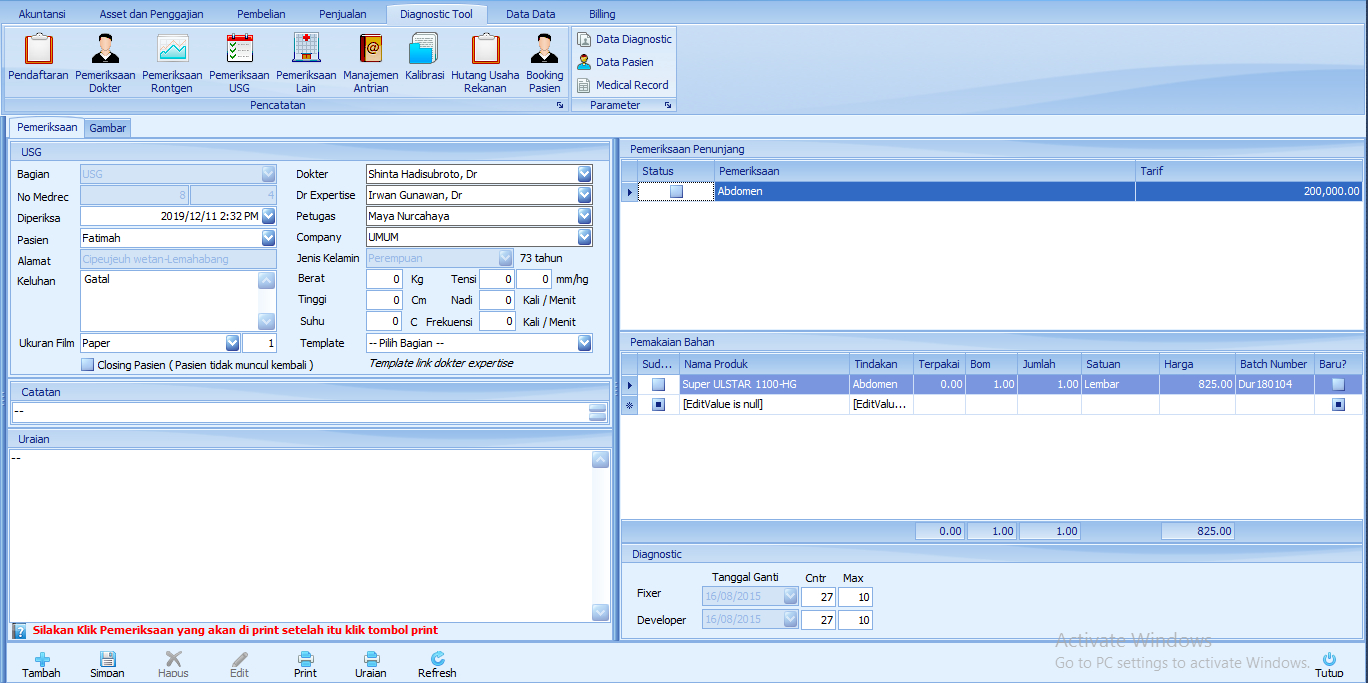The width and height of the screenshot is (1368, 683).
Task: Toggle Status checkbox for Abdomen row
Action: pyautogui.click(x=677, y=191)
